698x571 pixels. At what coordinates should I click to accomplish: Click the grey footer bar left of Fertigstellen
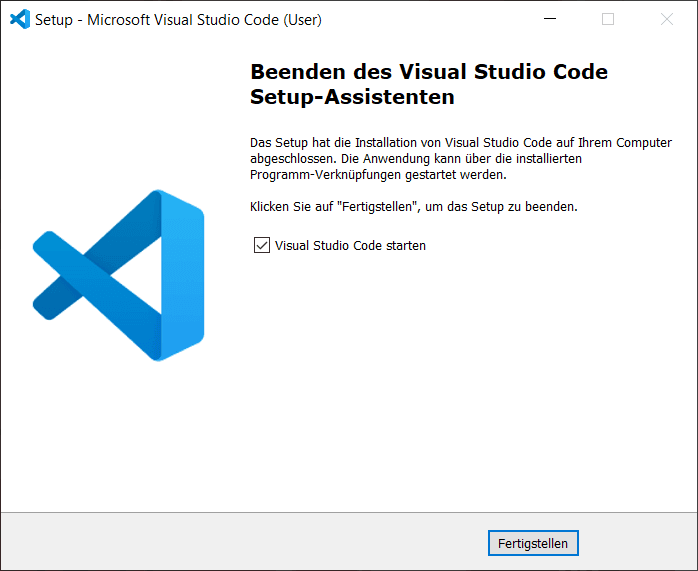point(250,543)
